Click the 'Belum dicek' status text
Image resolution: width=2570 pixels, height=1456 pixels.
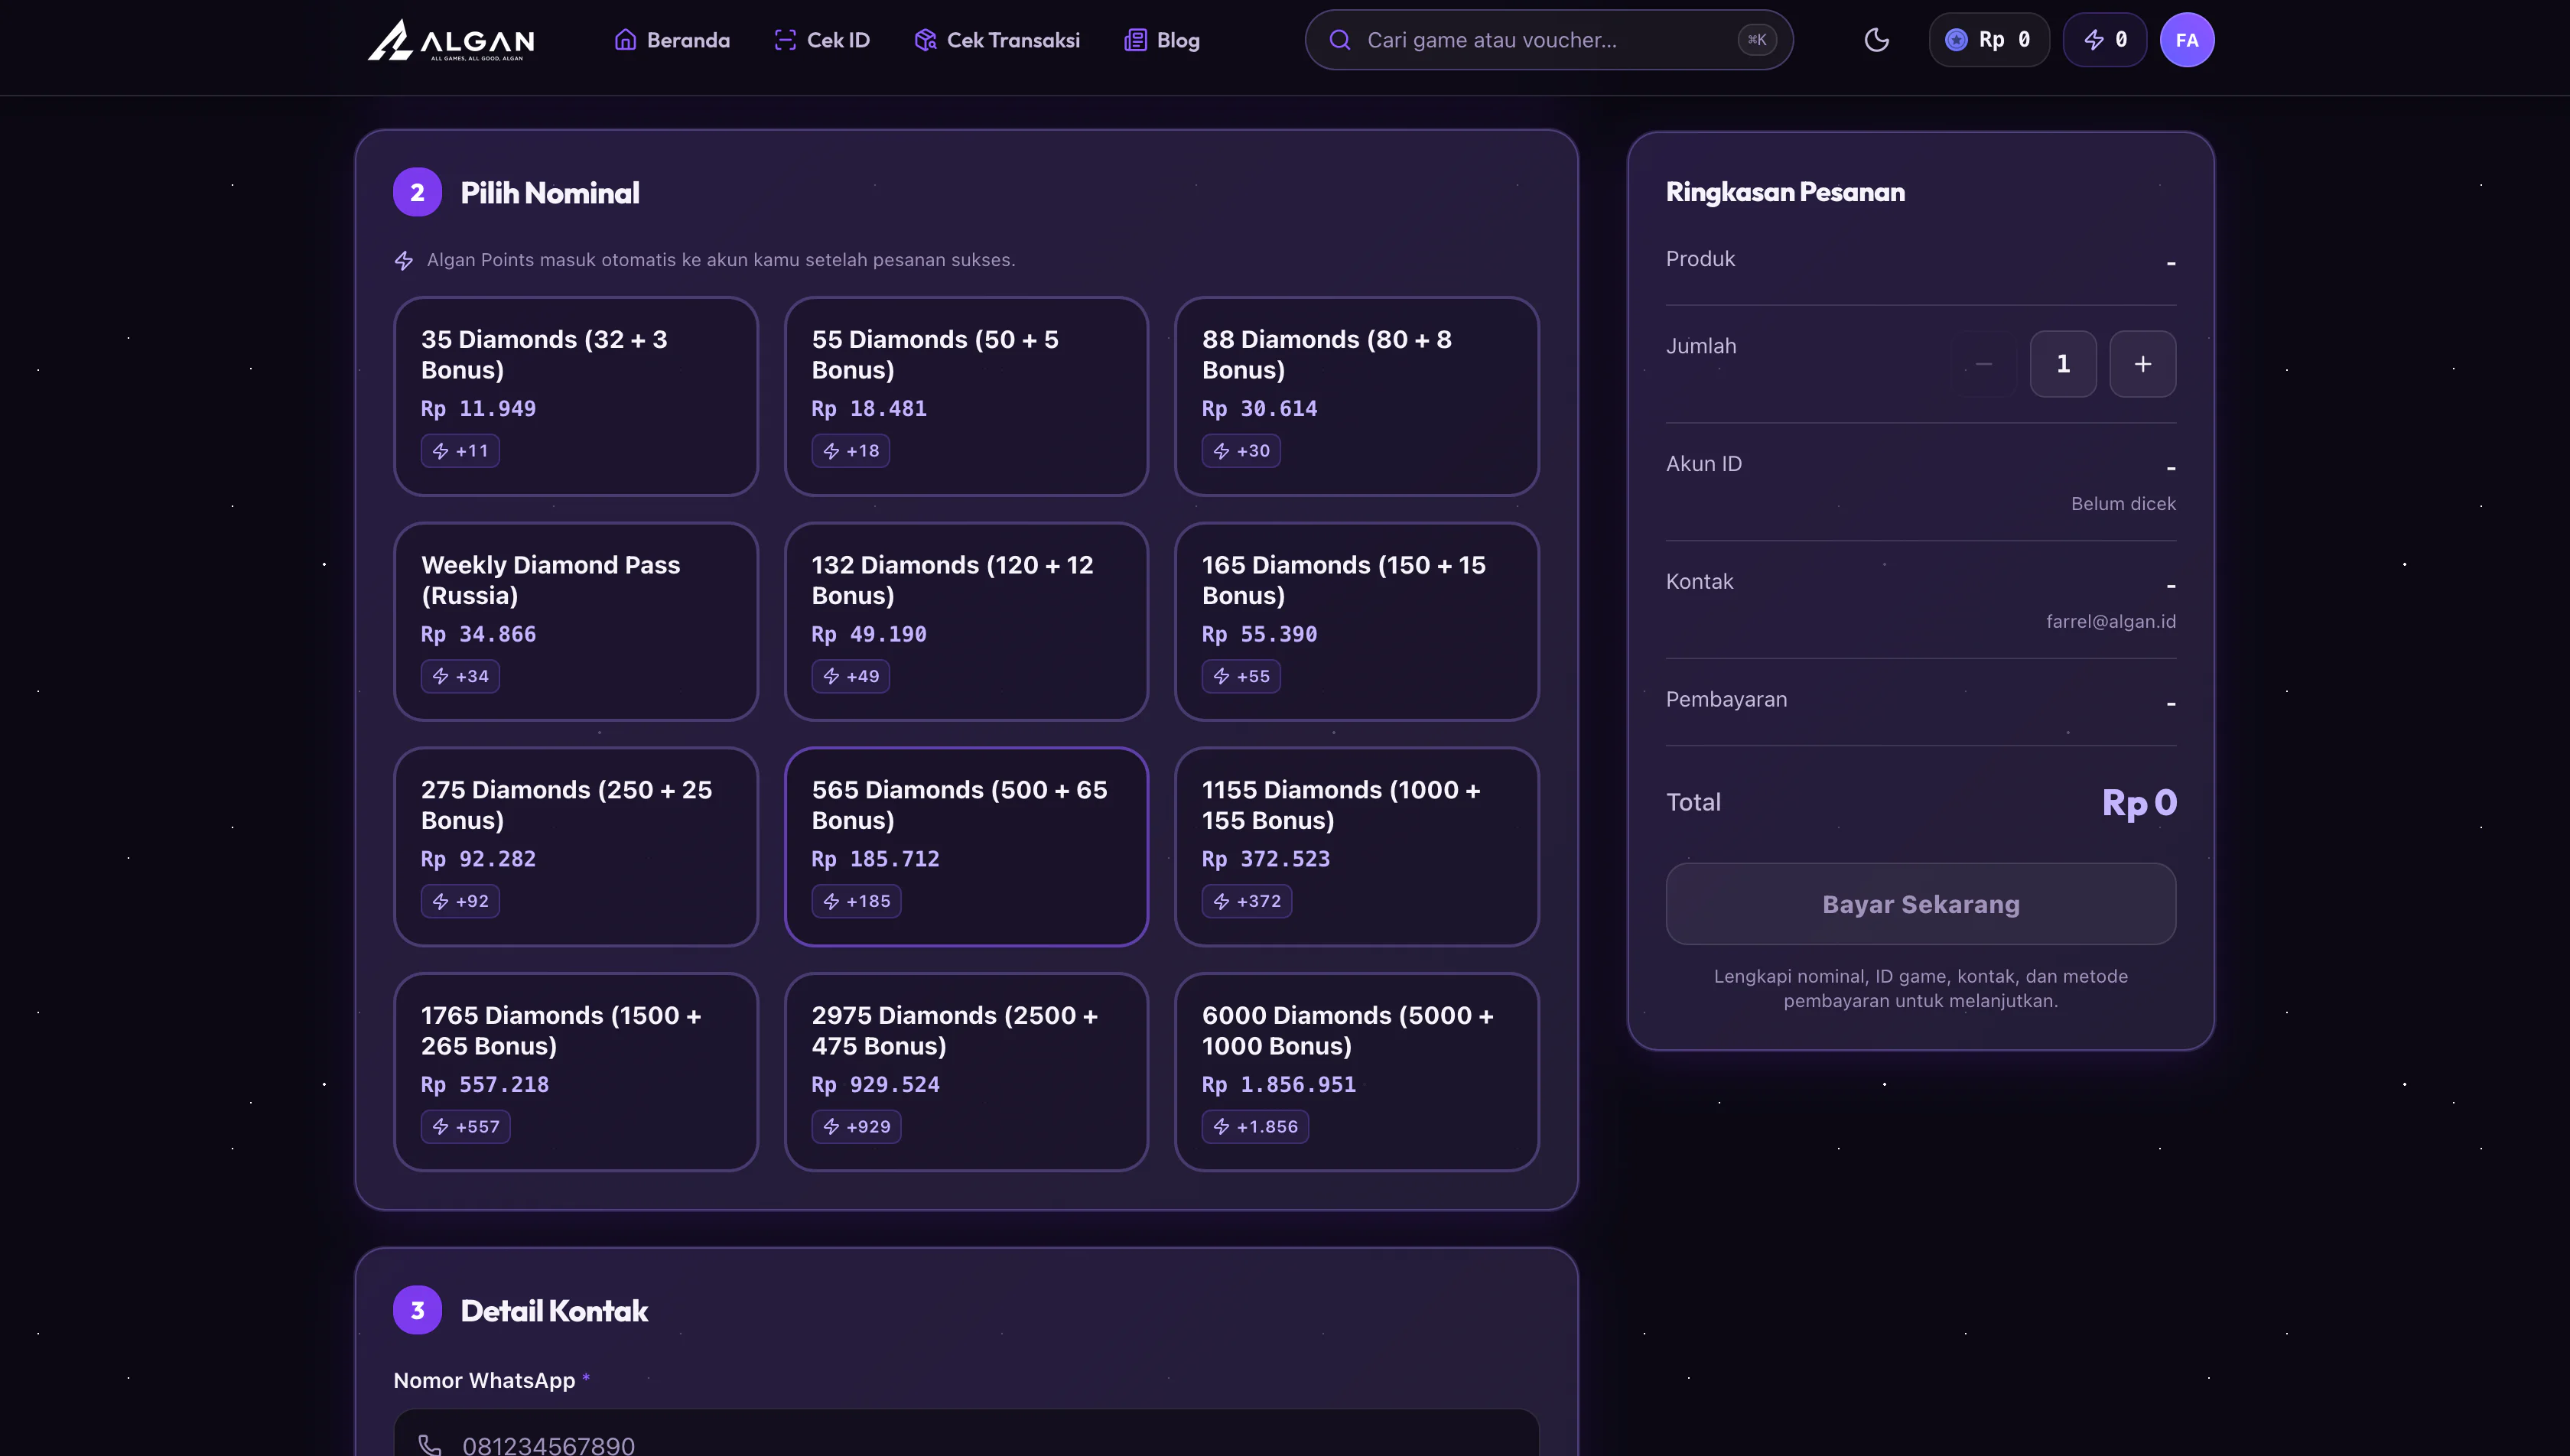click(2123, 504)
